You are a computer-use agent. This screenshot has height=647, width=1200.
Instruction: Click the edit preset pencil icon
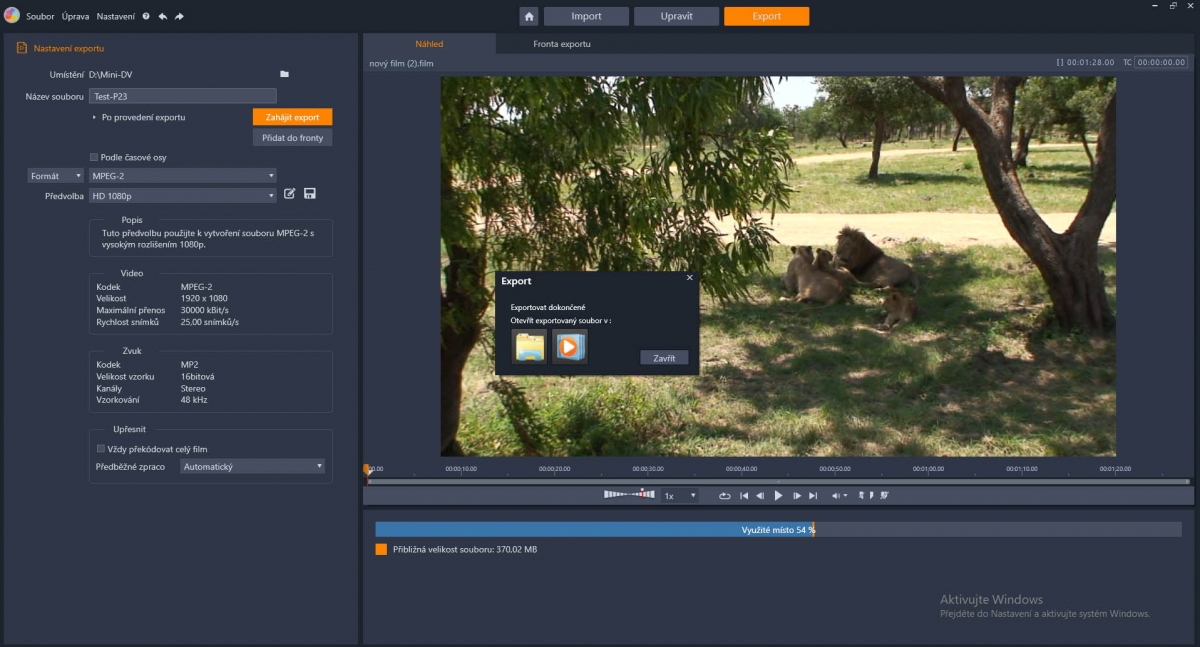pos(290,194)
